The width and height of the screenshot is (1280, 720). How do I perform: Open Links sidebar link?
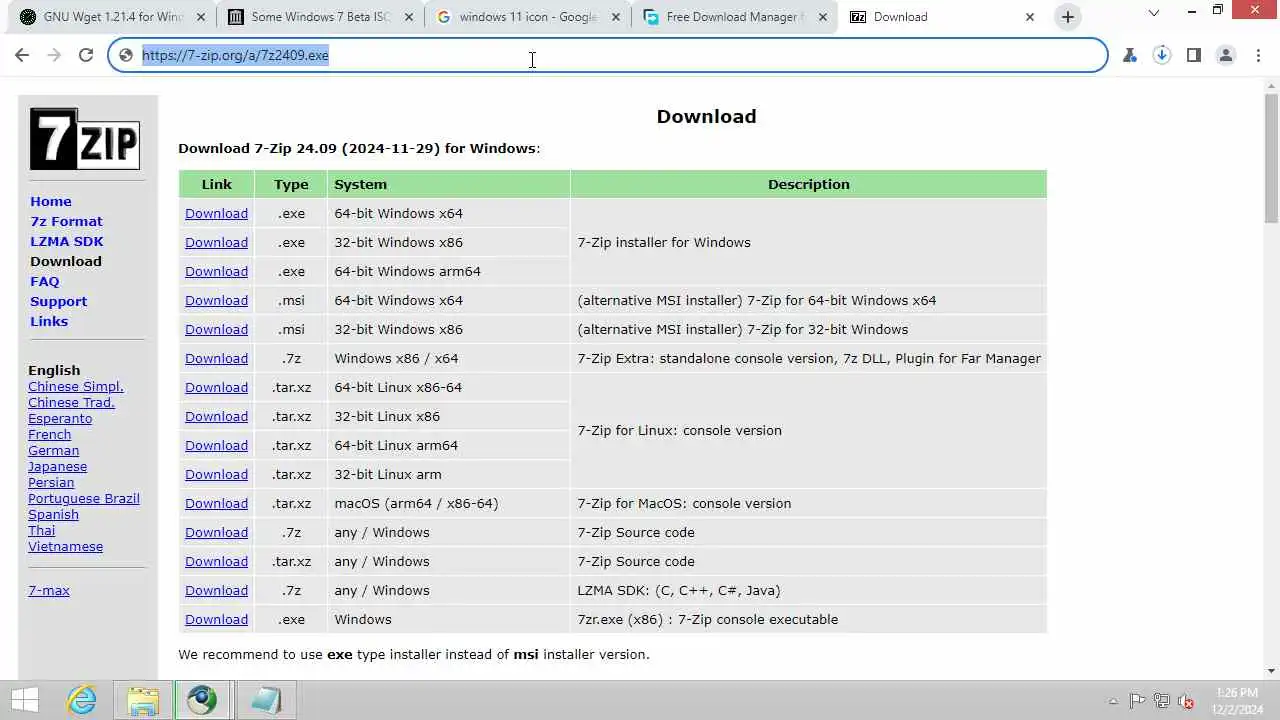(49, 321)
